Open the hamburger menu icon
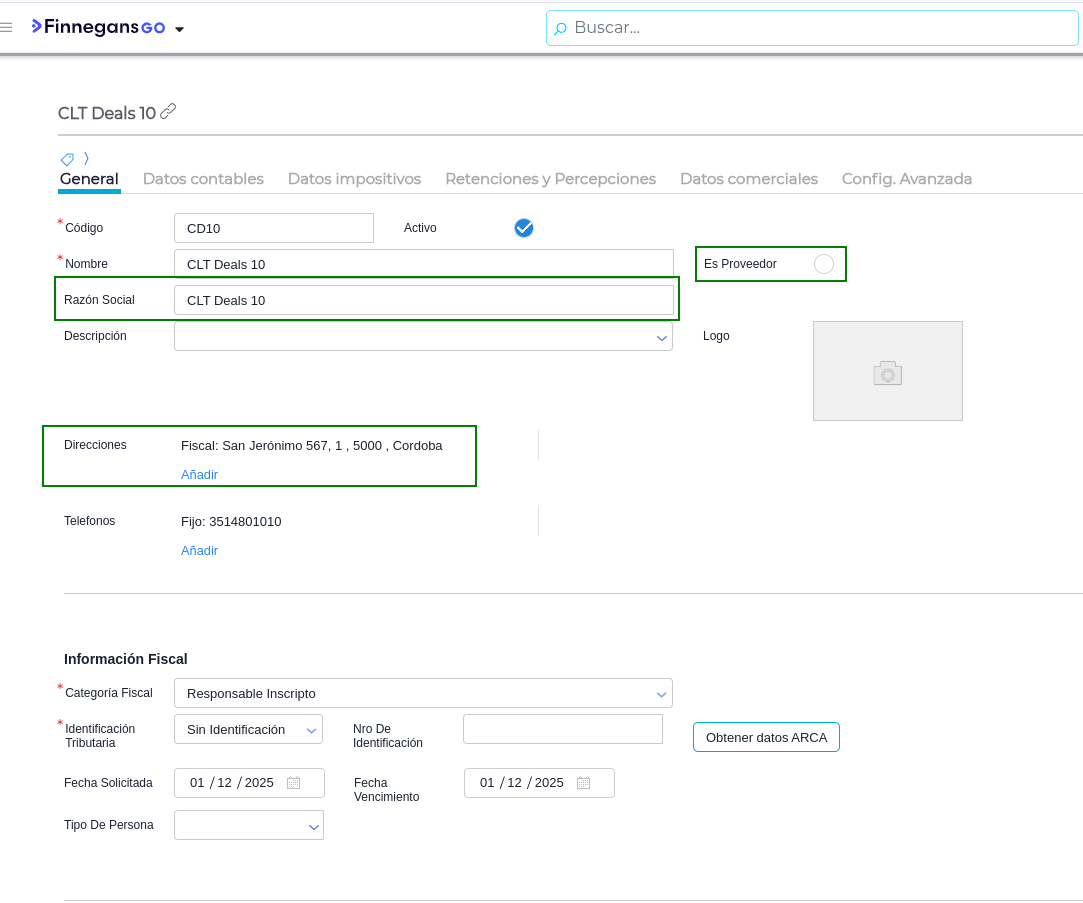The width and height of the screenshot is (1083, 903). (x=7, y=28)
